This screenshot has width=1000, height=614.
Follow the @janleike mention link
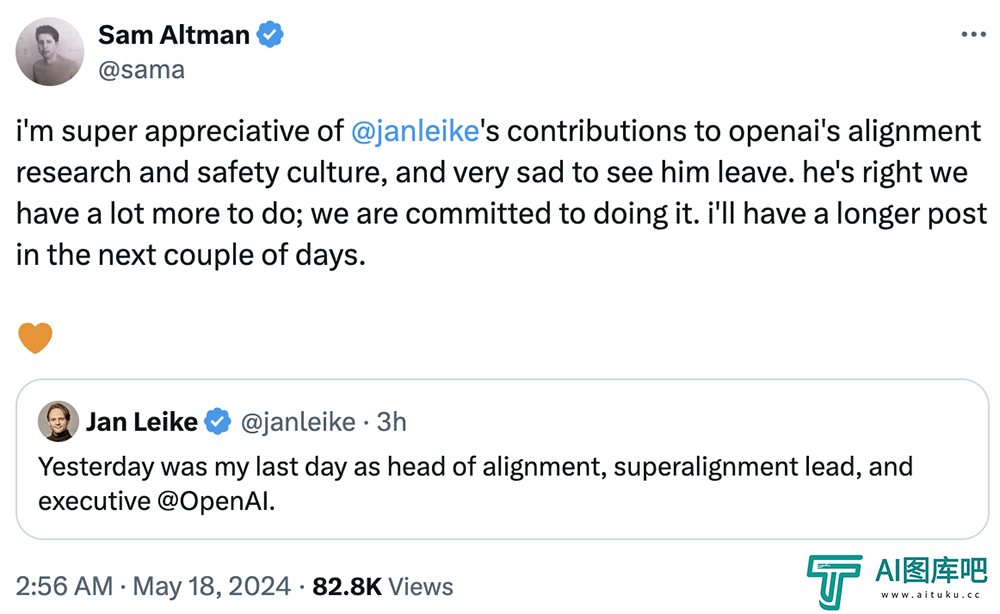[415, 131]
